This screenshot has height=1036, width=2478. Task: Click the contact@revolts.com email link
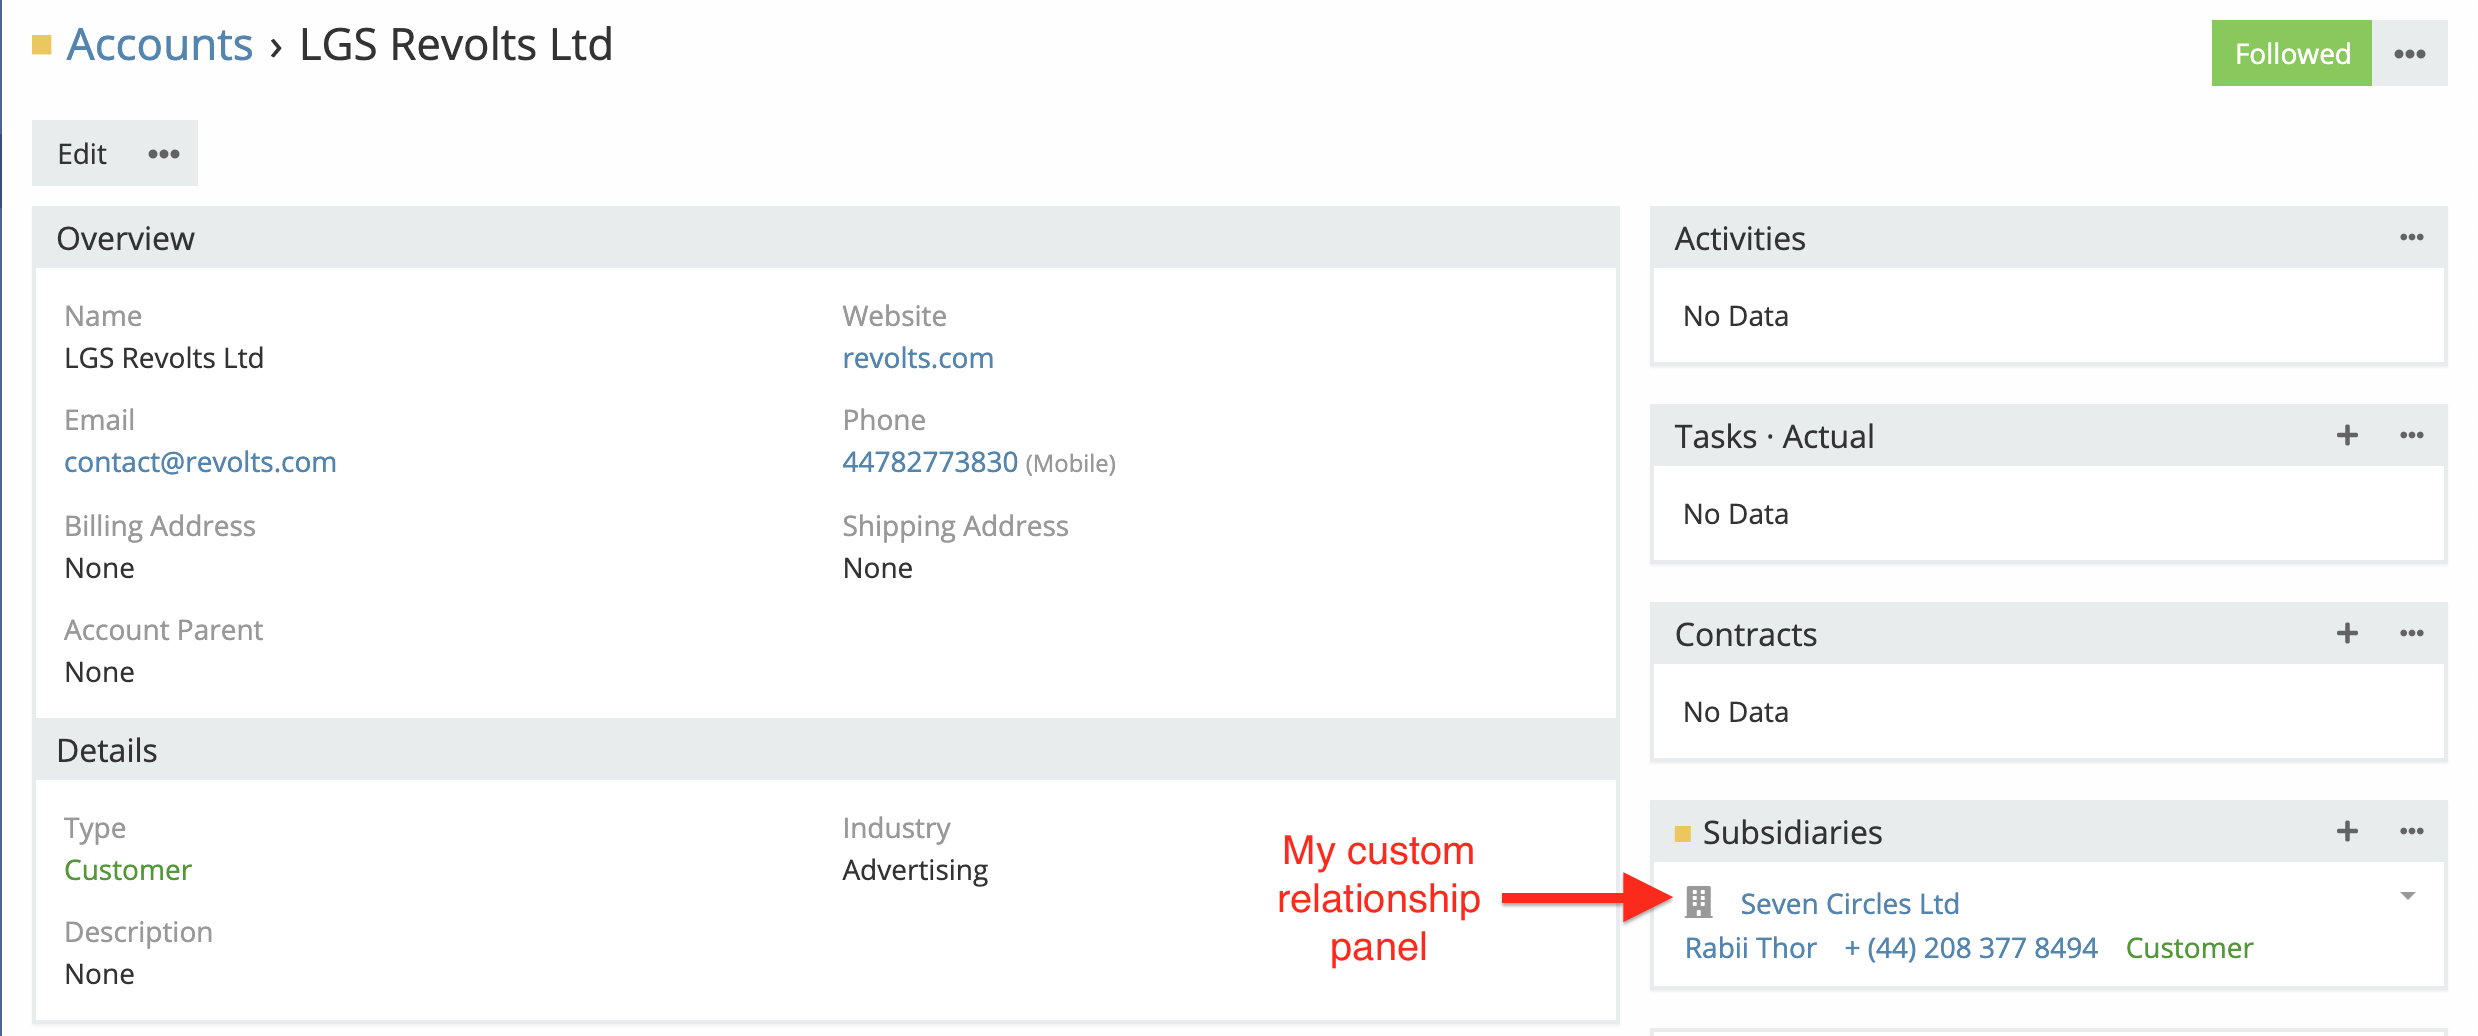200,462
